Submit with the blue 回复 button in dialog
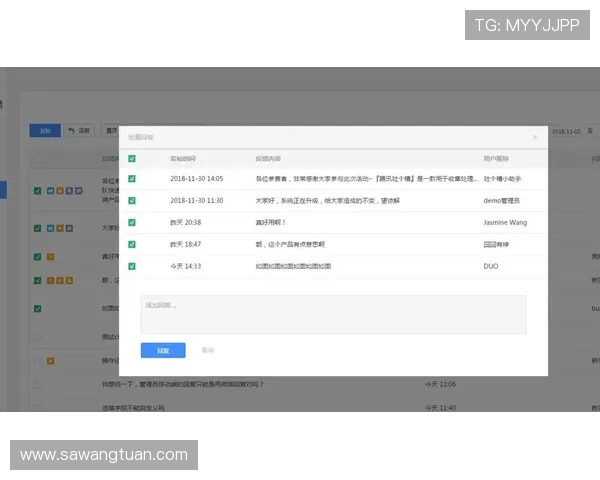This screenshot has width=600, height=480. 163,350
